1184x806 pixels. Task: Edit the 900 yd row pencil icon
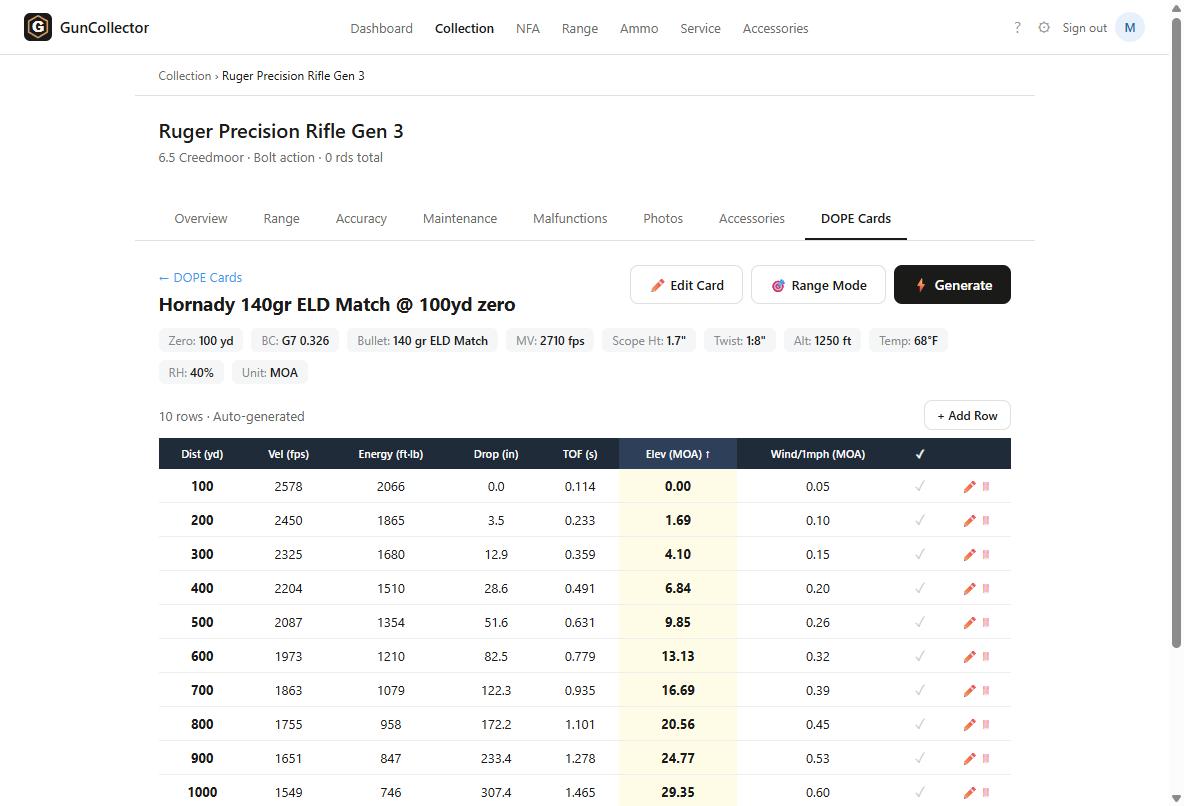tap(970, 758)
